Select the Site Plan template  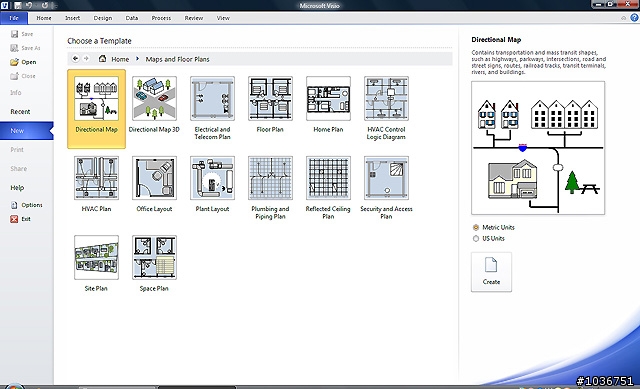(x=96, y=264)
